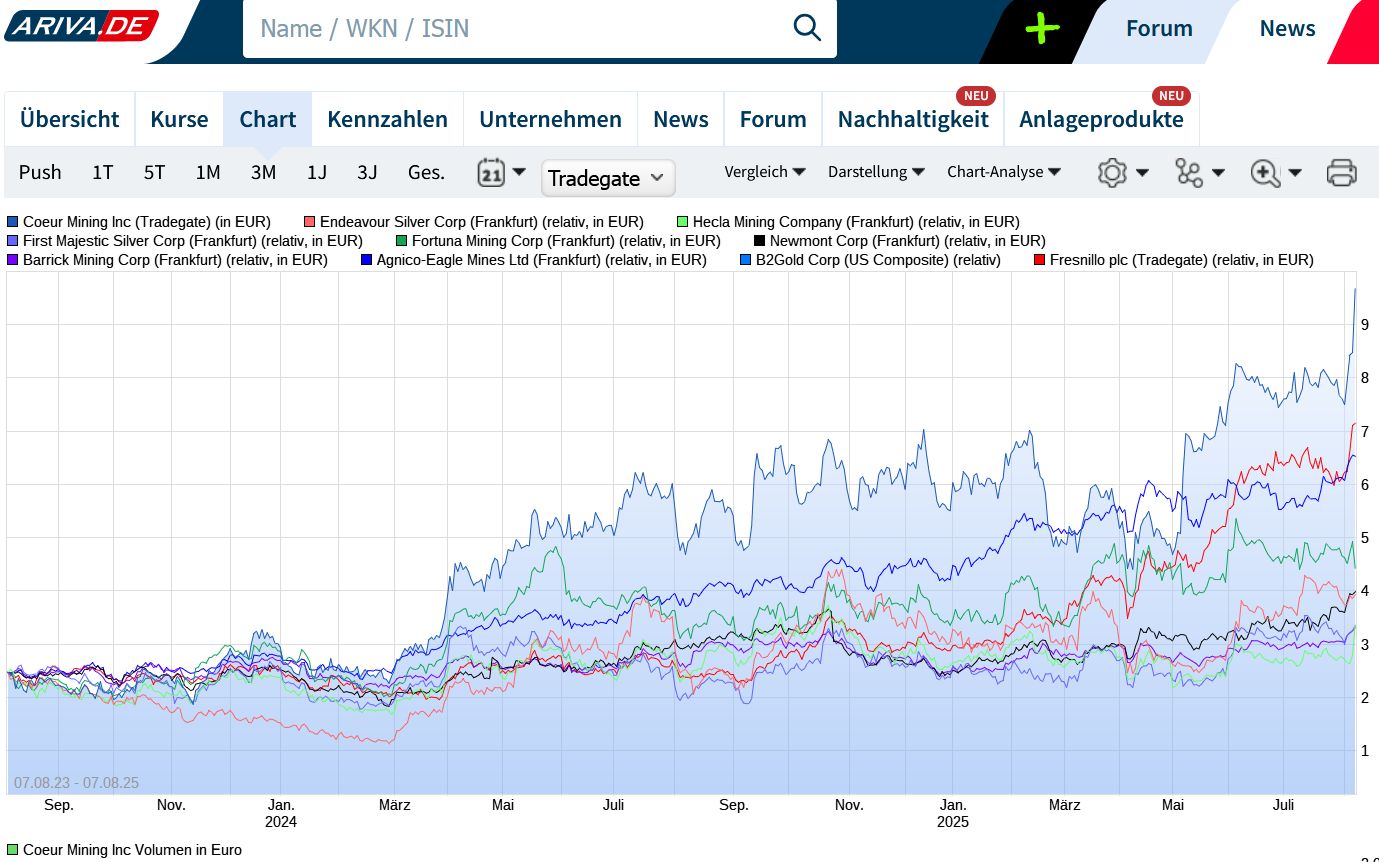Switch to the Kennzahlen tab
This screenshot has width=1379, height=862.
387,119
